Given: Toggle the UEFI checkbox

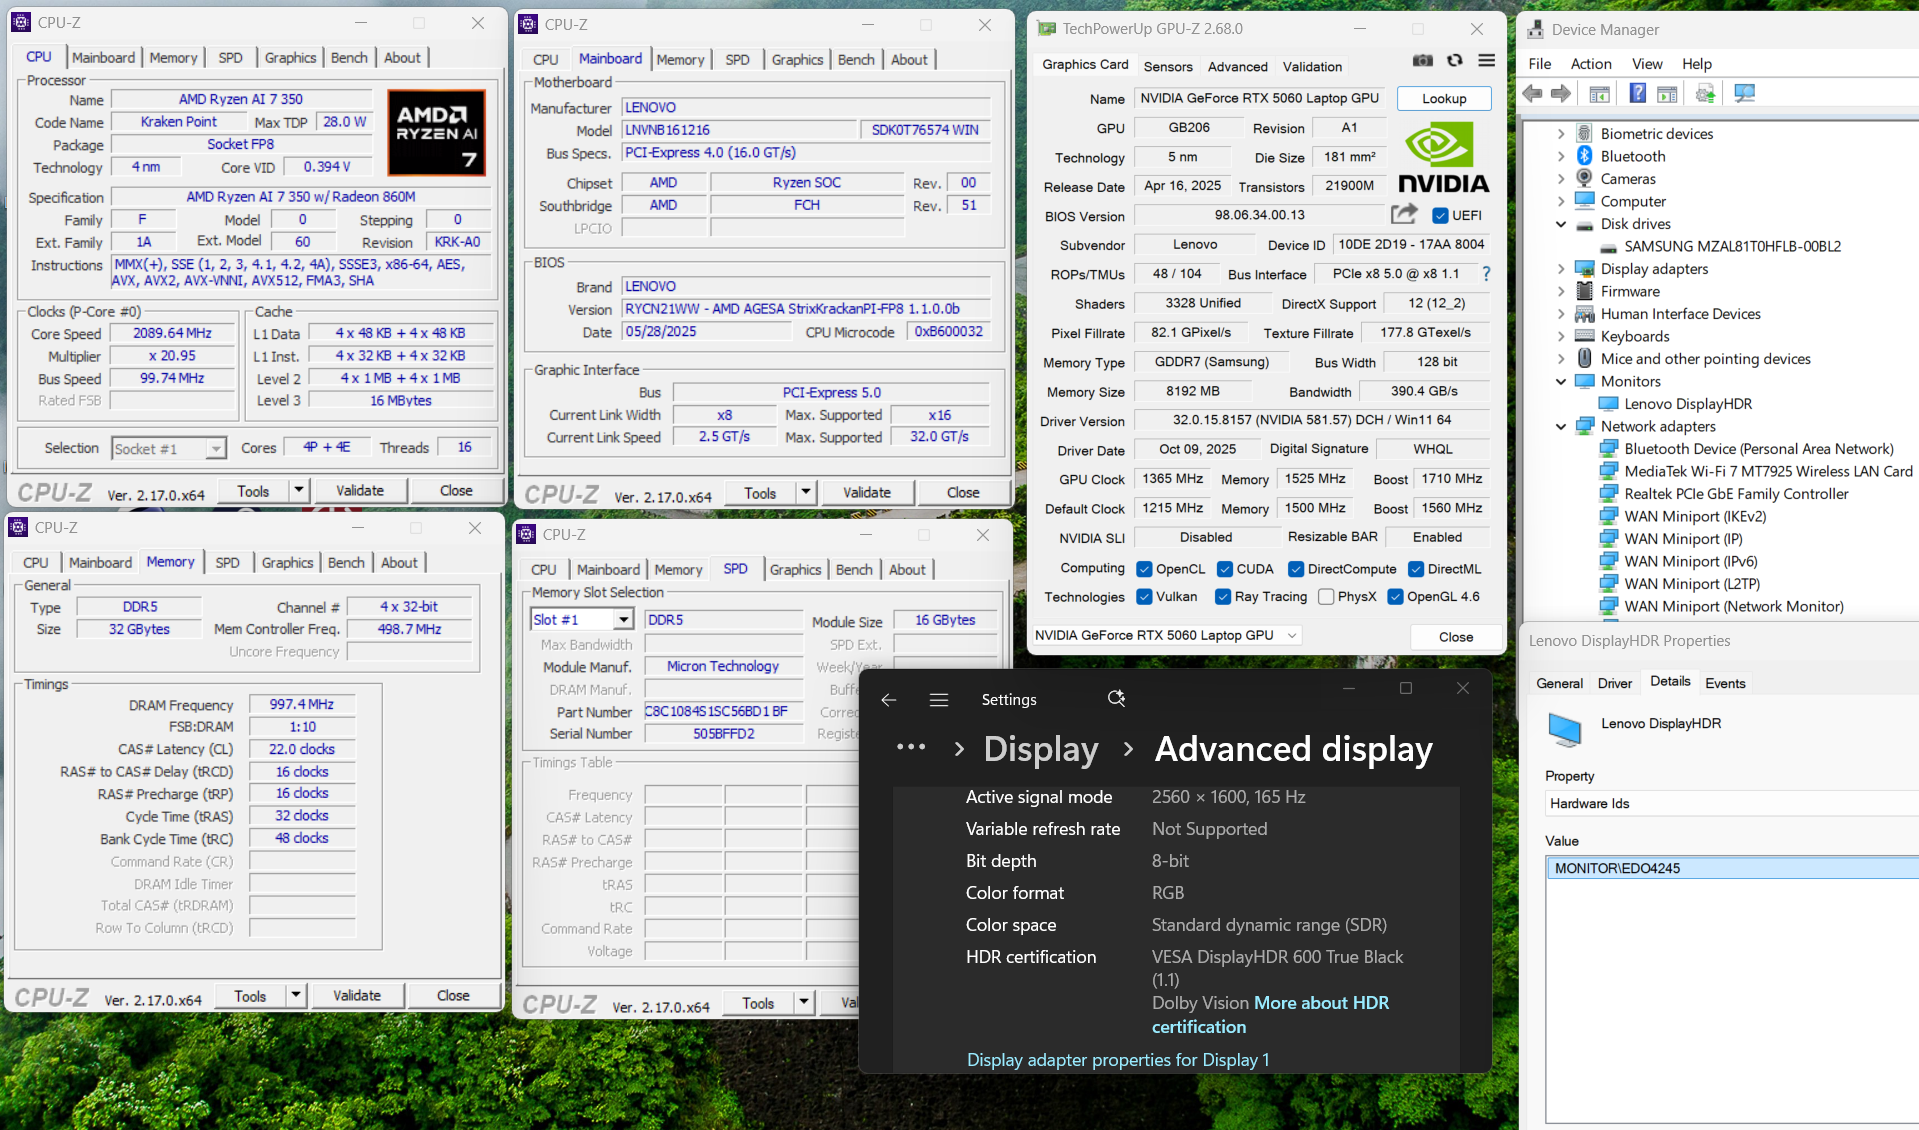Looking at the screenshot, I should pyautogui.click(x=1440, y=216).
